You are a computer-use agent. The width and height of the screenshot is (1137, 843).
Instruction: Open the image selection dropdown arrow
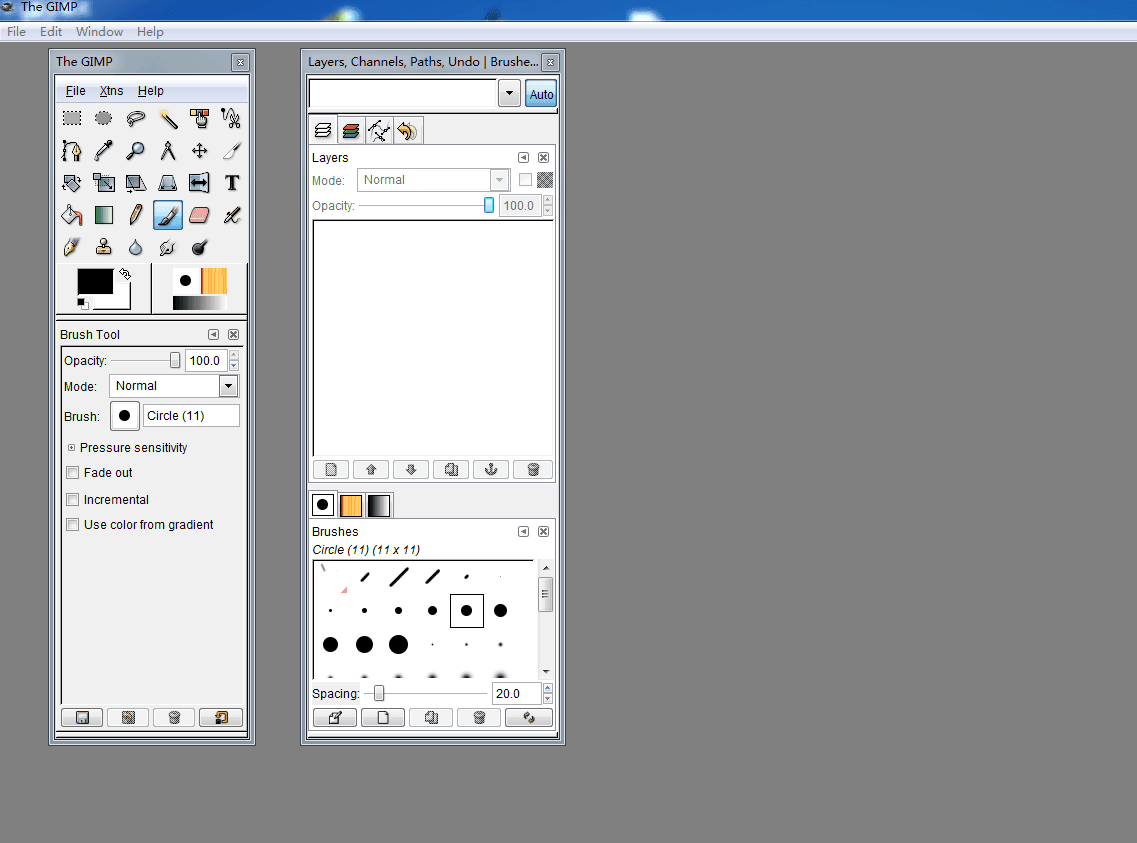click(x=509, y=94)
